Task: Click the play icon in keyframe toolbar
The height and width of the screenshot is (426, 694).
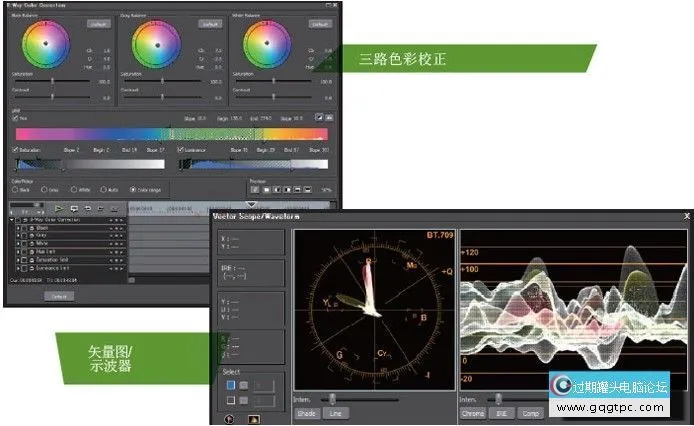Action: 58,208
